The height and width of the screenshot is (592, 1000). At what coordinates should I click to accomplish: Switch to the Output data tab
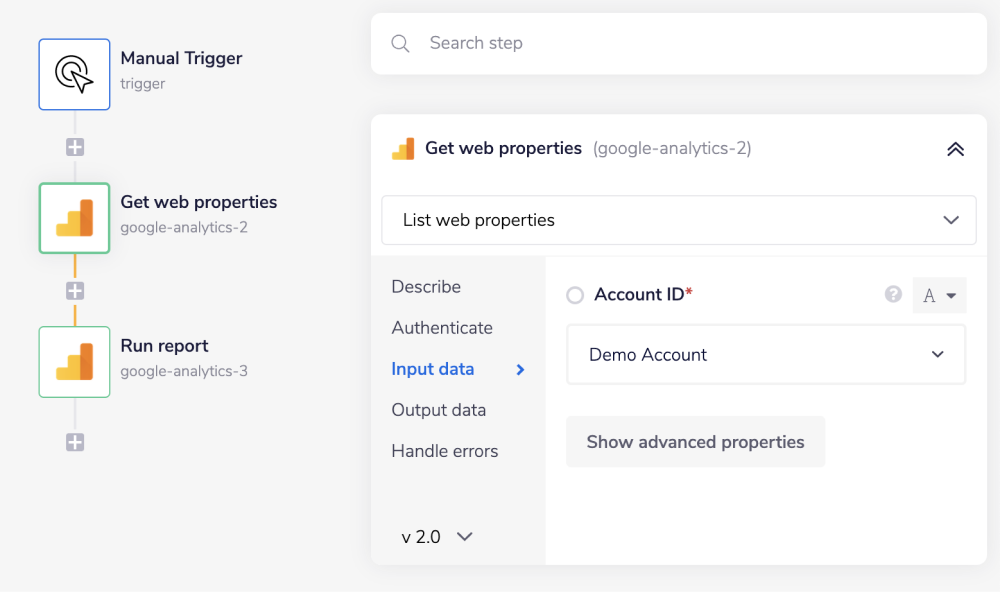[x=438, y=409]
